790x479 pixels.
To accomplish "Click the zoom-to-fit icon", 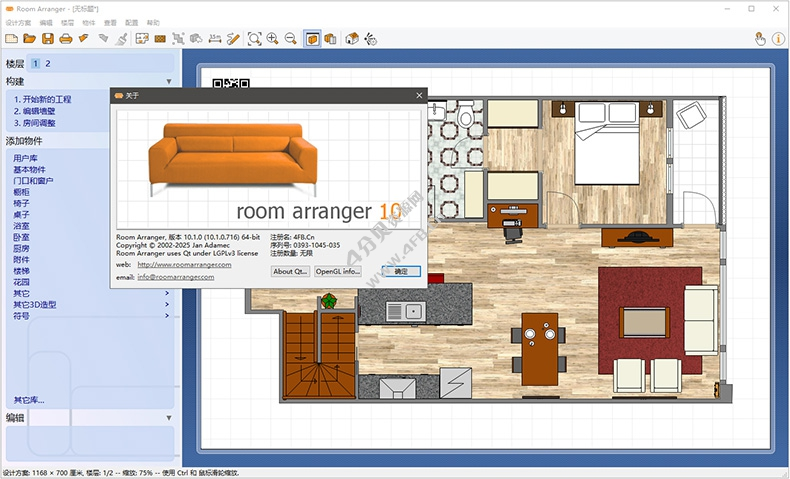I will pyautogui.click(x=255, y=39).
